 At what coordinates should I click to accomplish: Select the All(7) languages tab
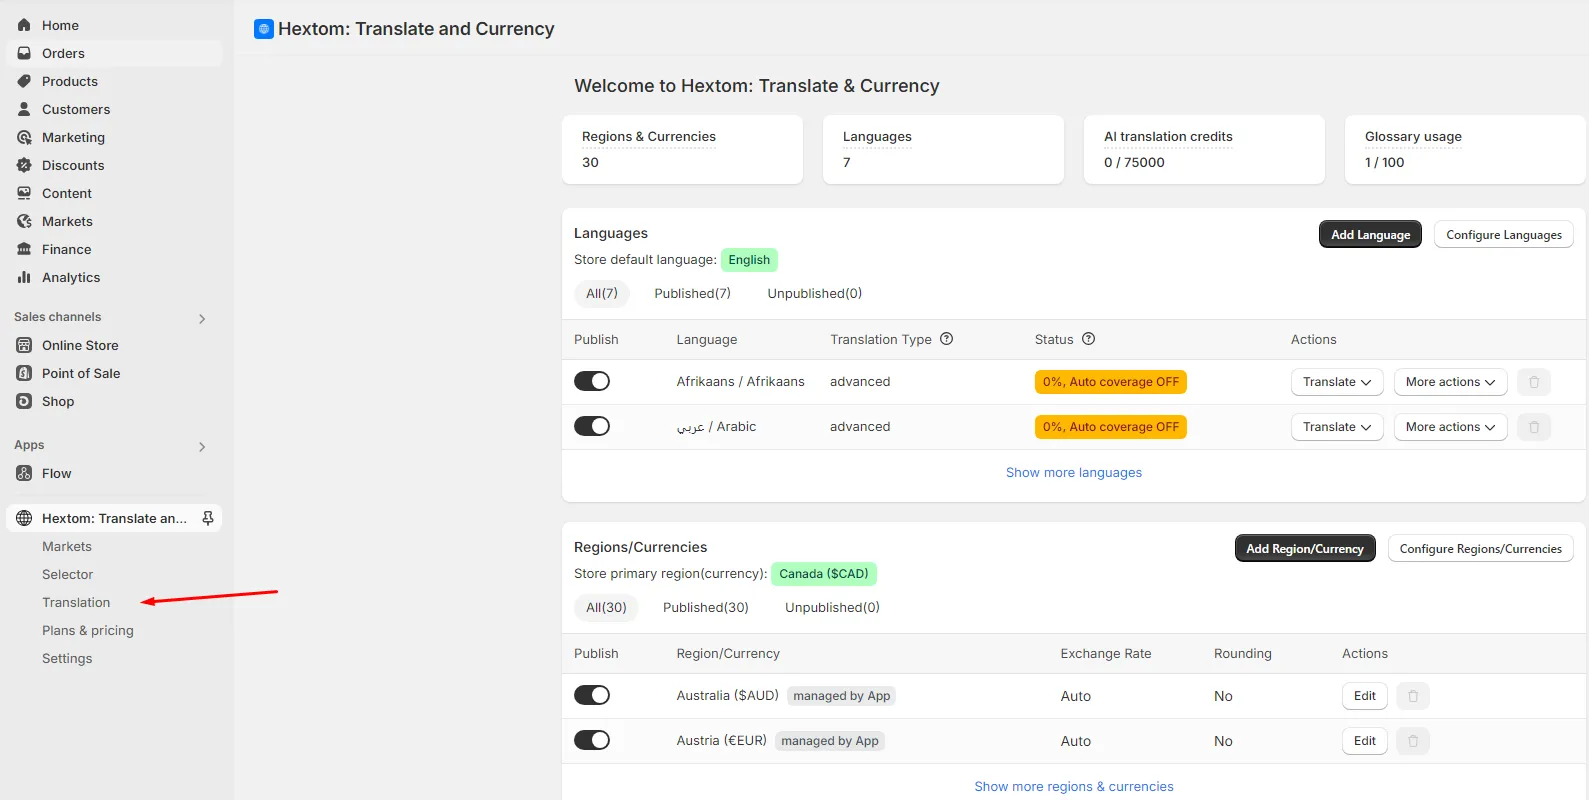602,294
